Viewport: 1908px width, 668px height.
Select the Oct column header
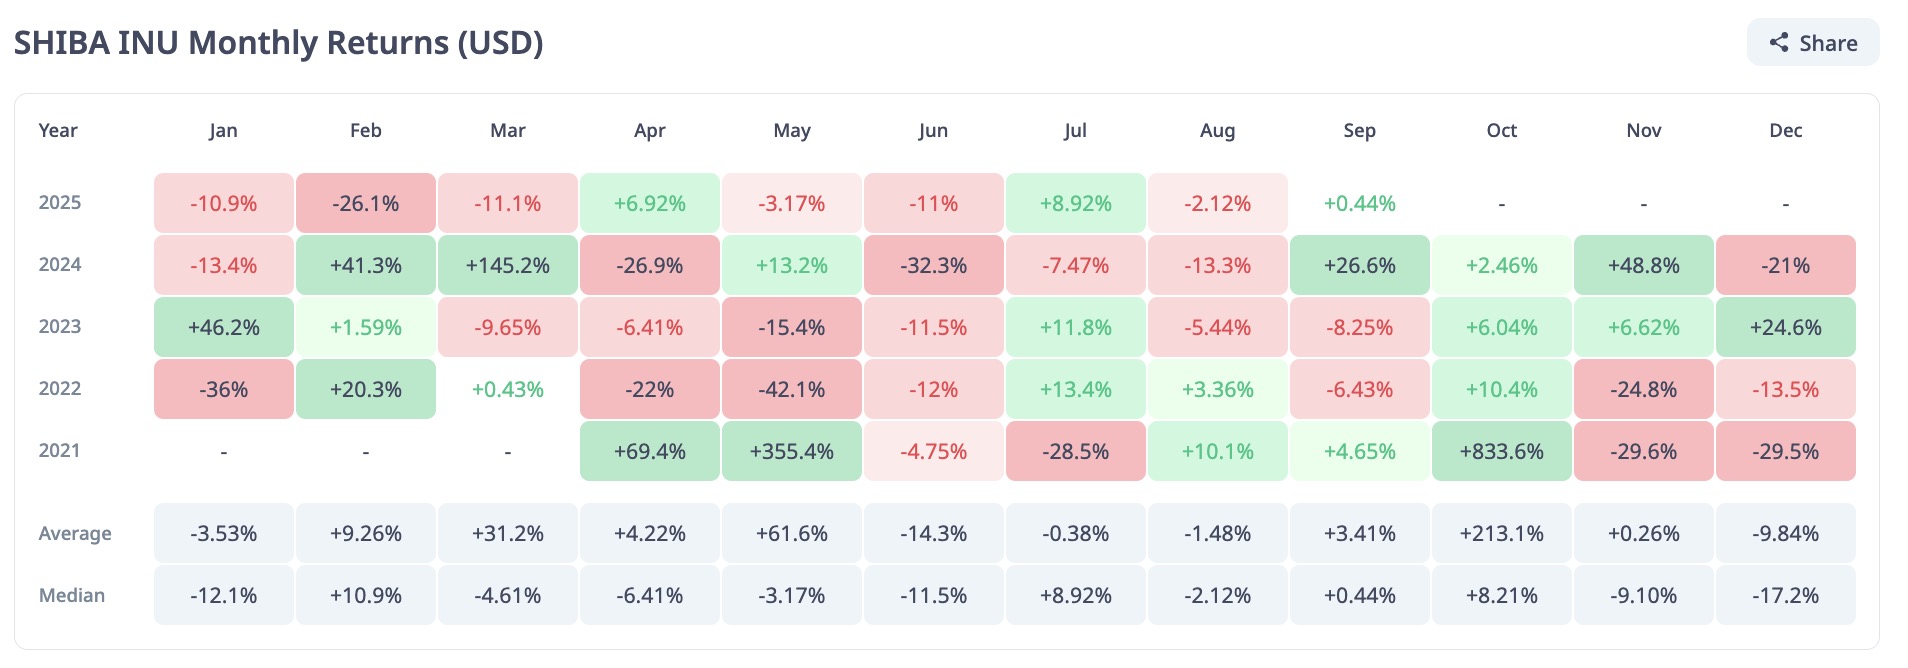coord(1501,130)
